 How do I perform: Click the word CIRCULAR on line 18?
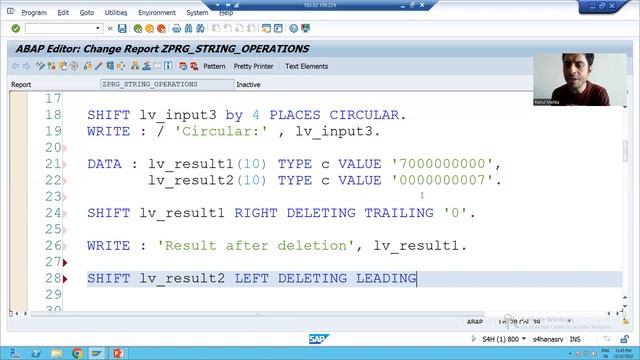point(364,115)
